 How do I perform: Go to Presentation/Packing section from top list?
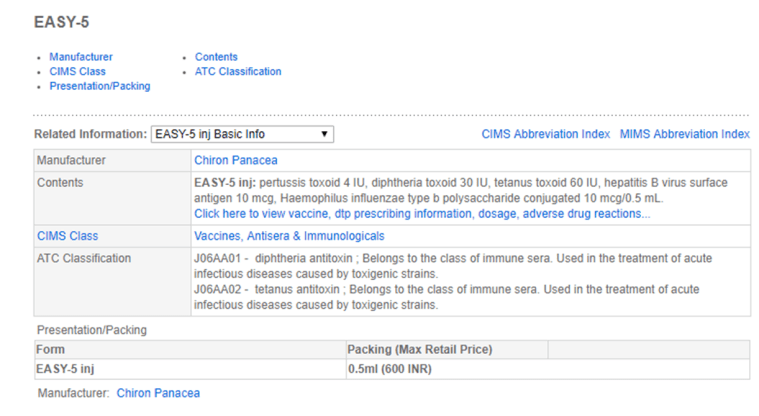coord(99,86)
